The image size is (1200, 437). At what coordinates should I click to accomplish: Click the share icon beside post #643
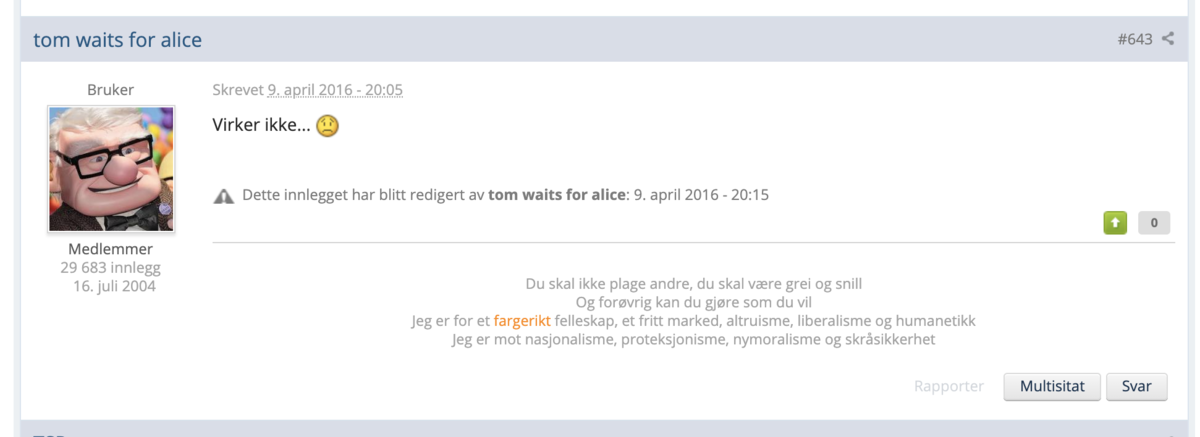pos(1168,39)
